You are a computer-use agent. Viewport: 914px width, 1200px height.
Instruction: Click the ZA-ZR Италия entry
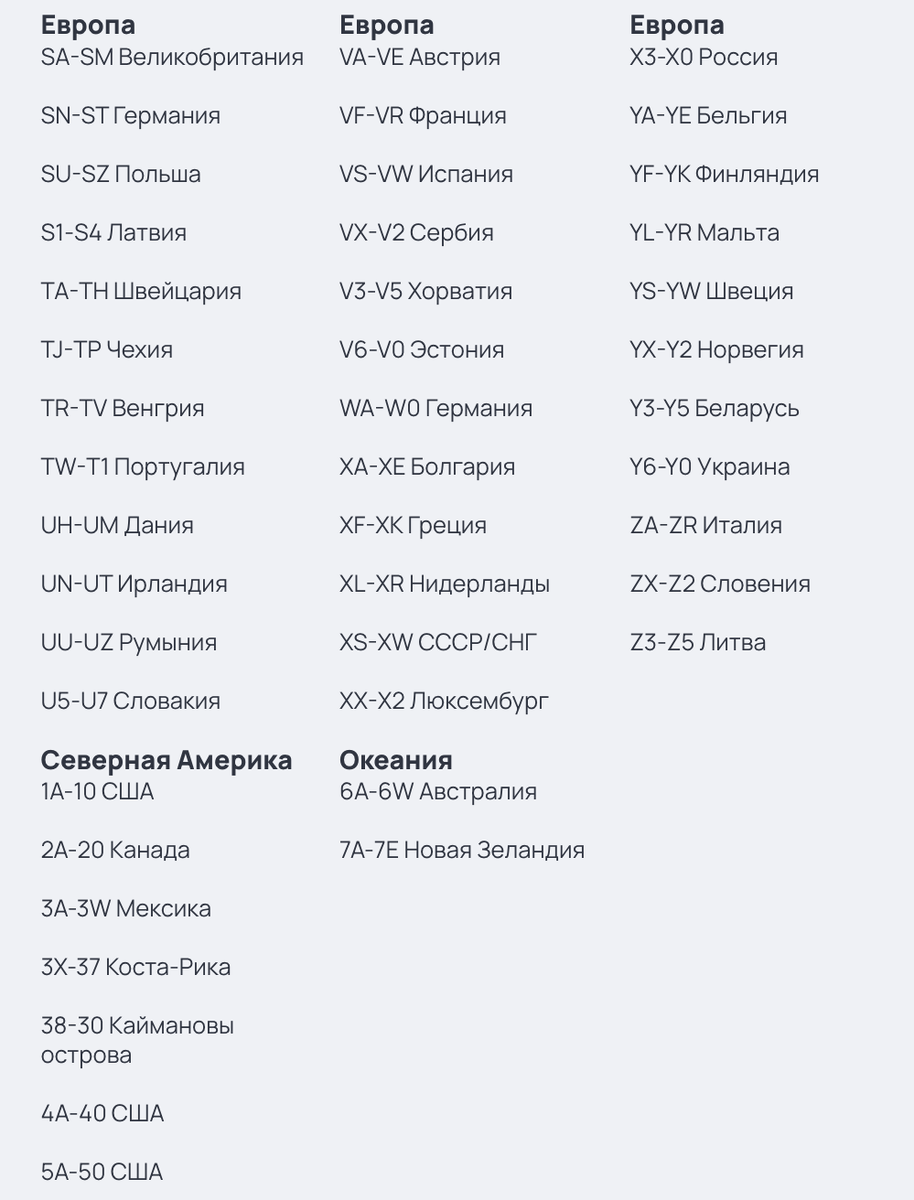706,526
